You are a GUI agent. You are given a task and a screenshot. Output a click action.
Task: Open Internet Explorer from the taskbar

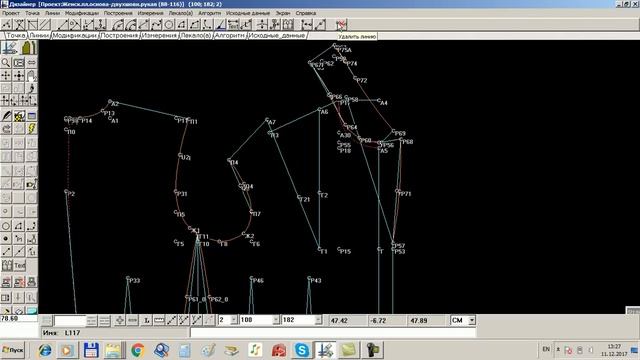coord(44,350)
